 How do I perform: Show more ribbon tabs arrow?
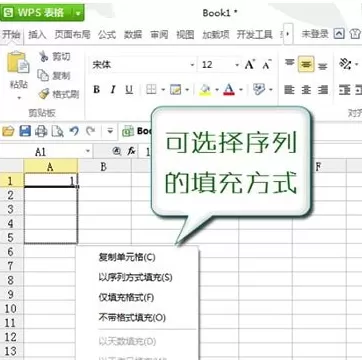287,34
